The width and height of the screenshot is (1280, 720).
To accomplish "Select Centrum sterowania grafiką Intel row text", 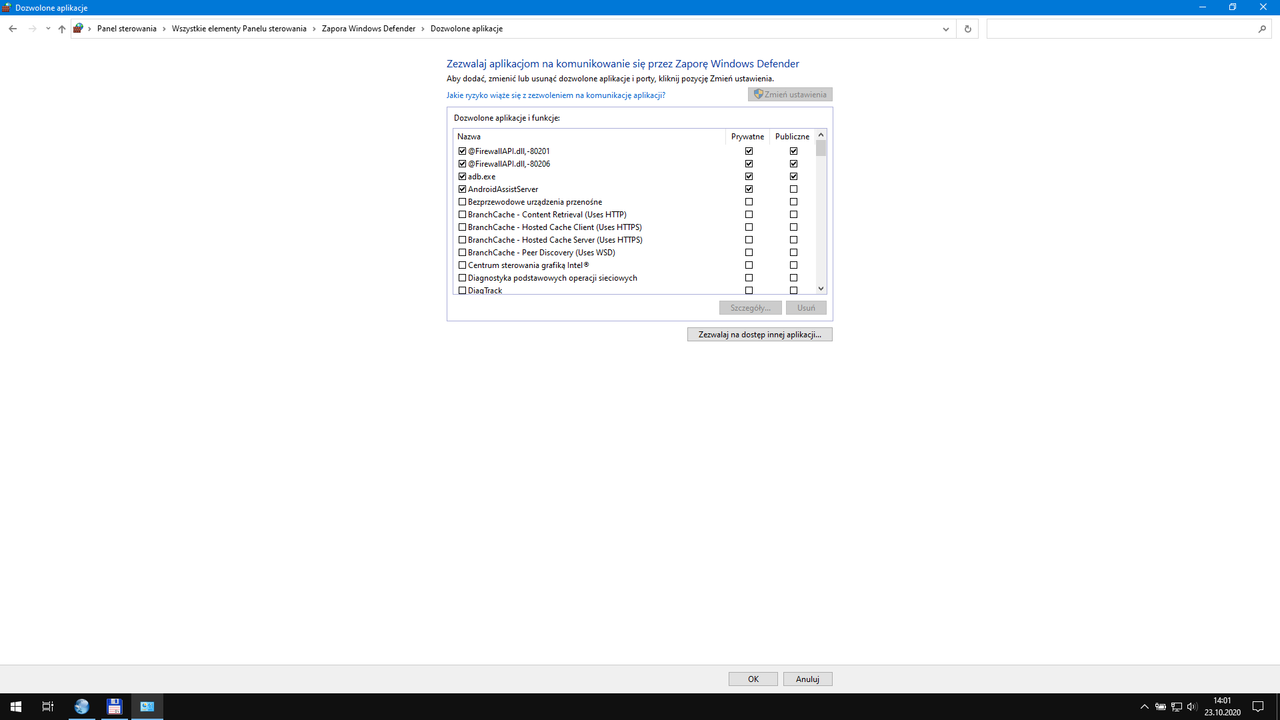I will [528, 265].
